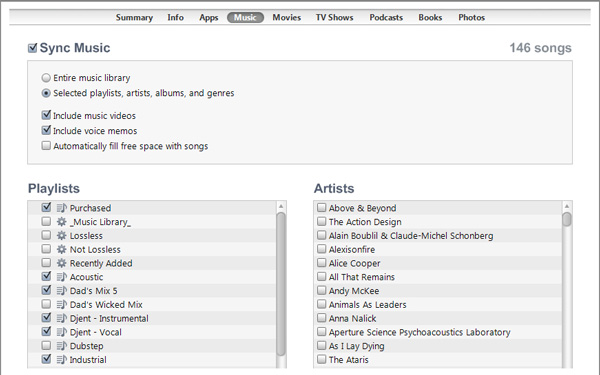Uncheck the Djent - Vocal checkbox
Image resolution: width=600 pixels, height=375 pixels.
[46, 331]
